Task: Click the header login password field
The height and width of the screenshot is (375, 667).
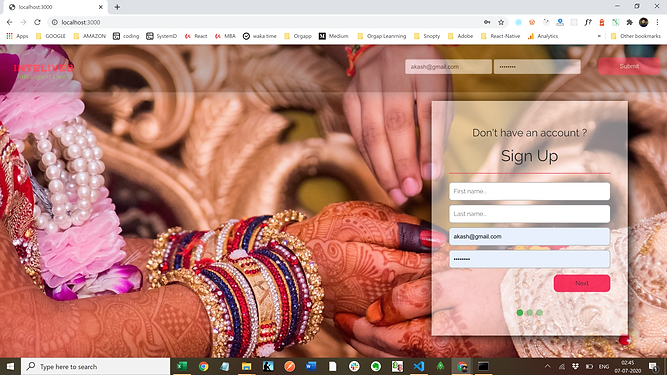Action: tap(537, 67)
